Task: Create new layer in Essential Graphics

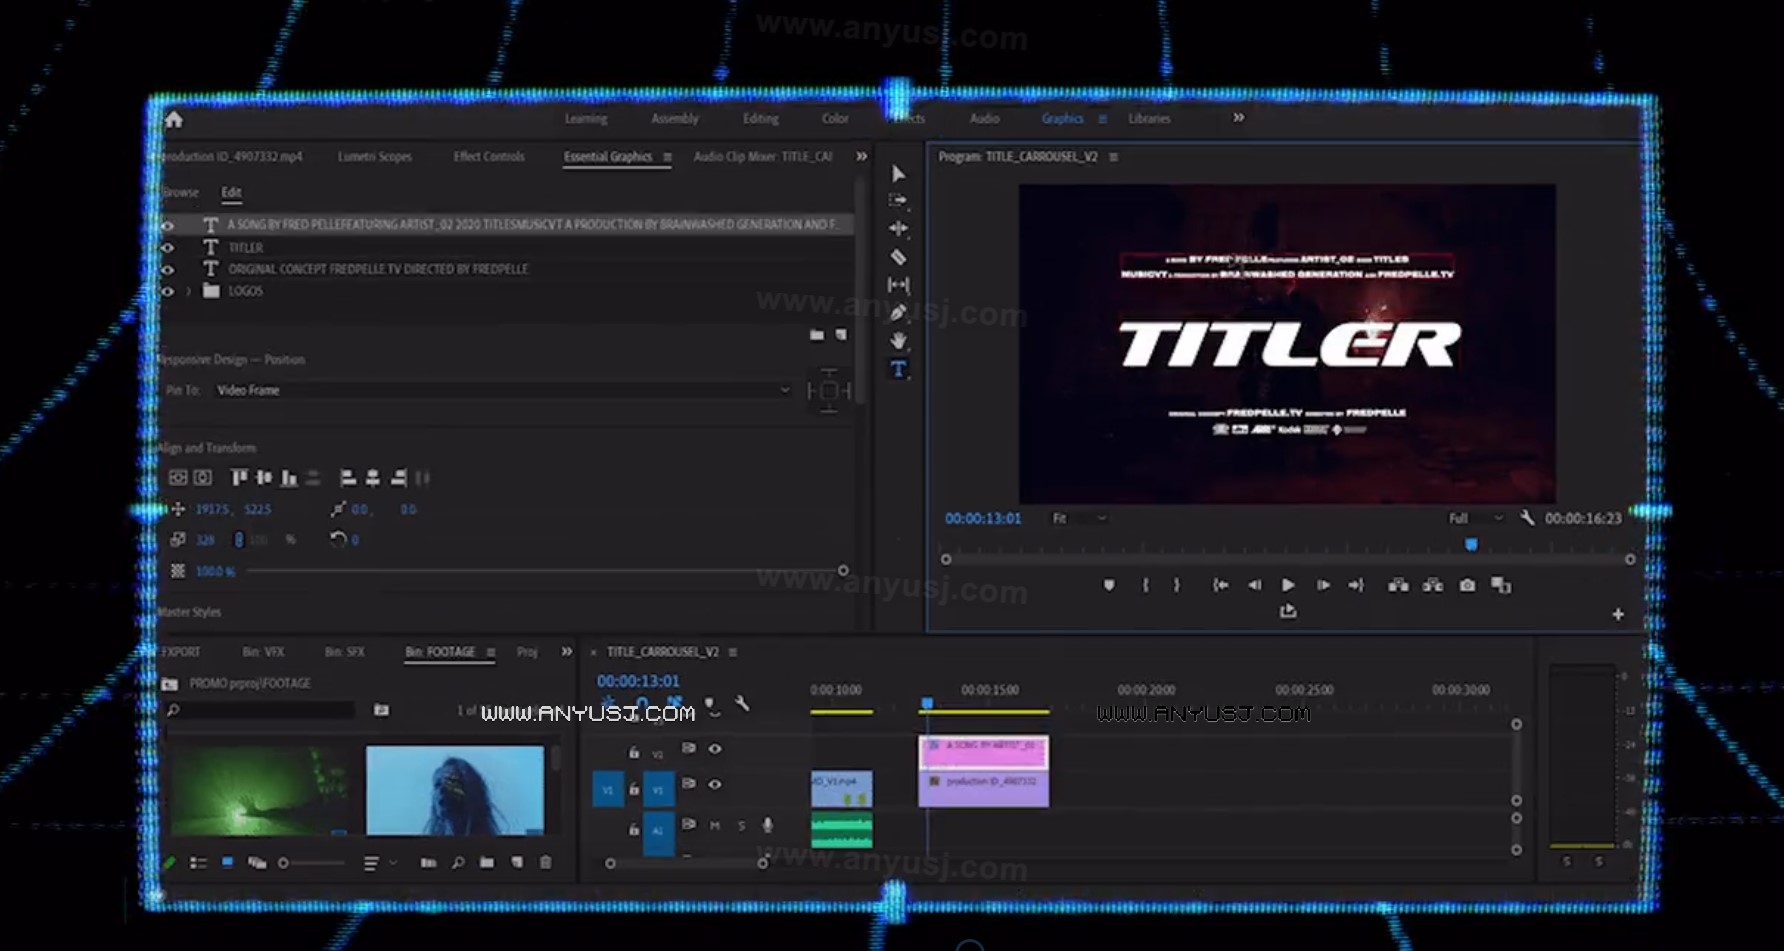Action: (x=841, y=335)
